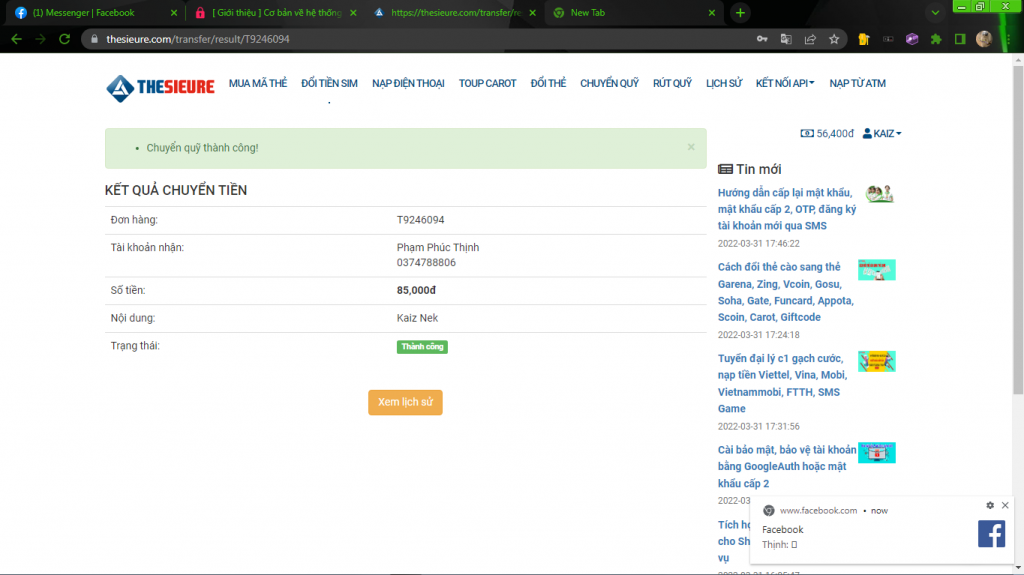Open the browser Extensions puzzle icon
1024x575 pixels.
point(936,39)
